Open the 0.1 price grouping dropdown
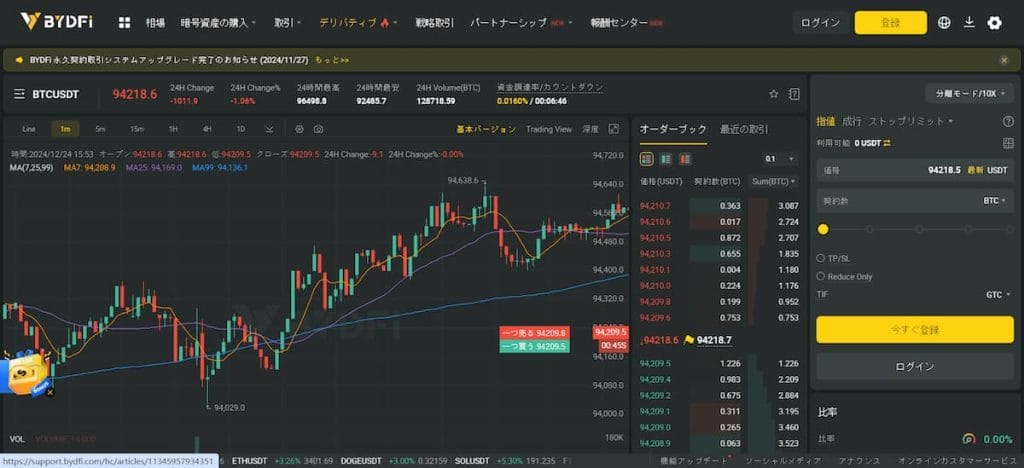Image resolution: width=1024 pixels, height=468 pixels. (780, 159)
